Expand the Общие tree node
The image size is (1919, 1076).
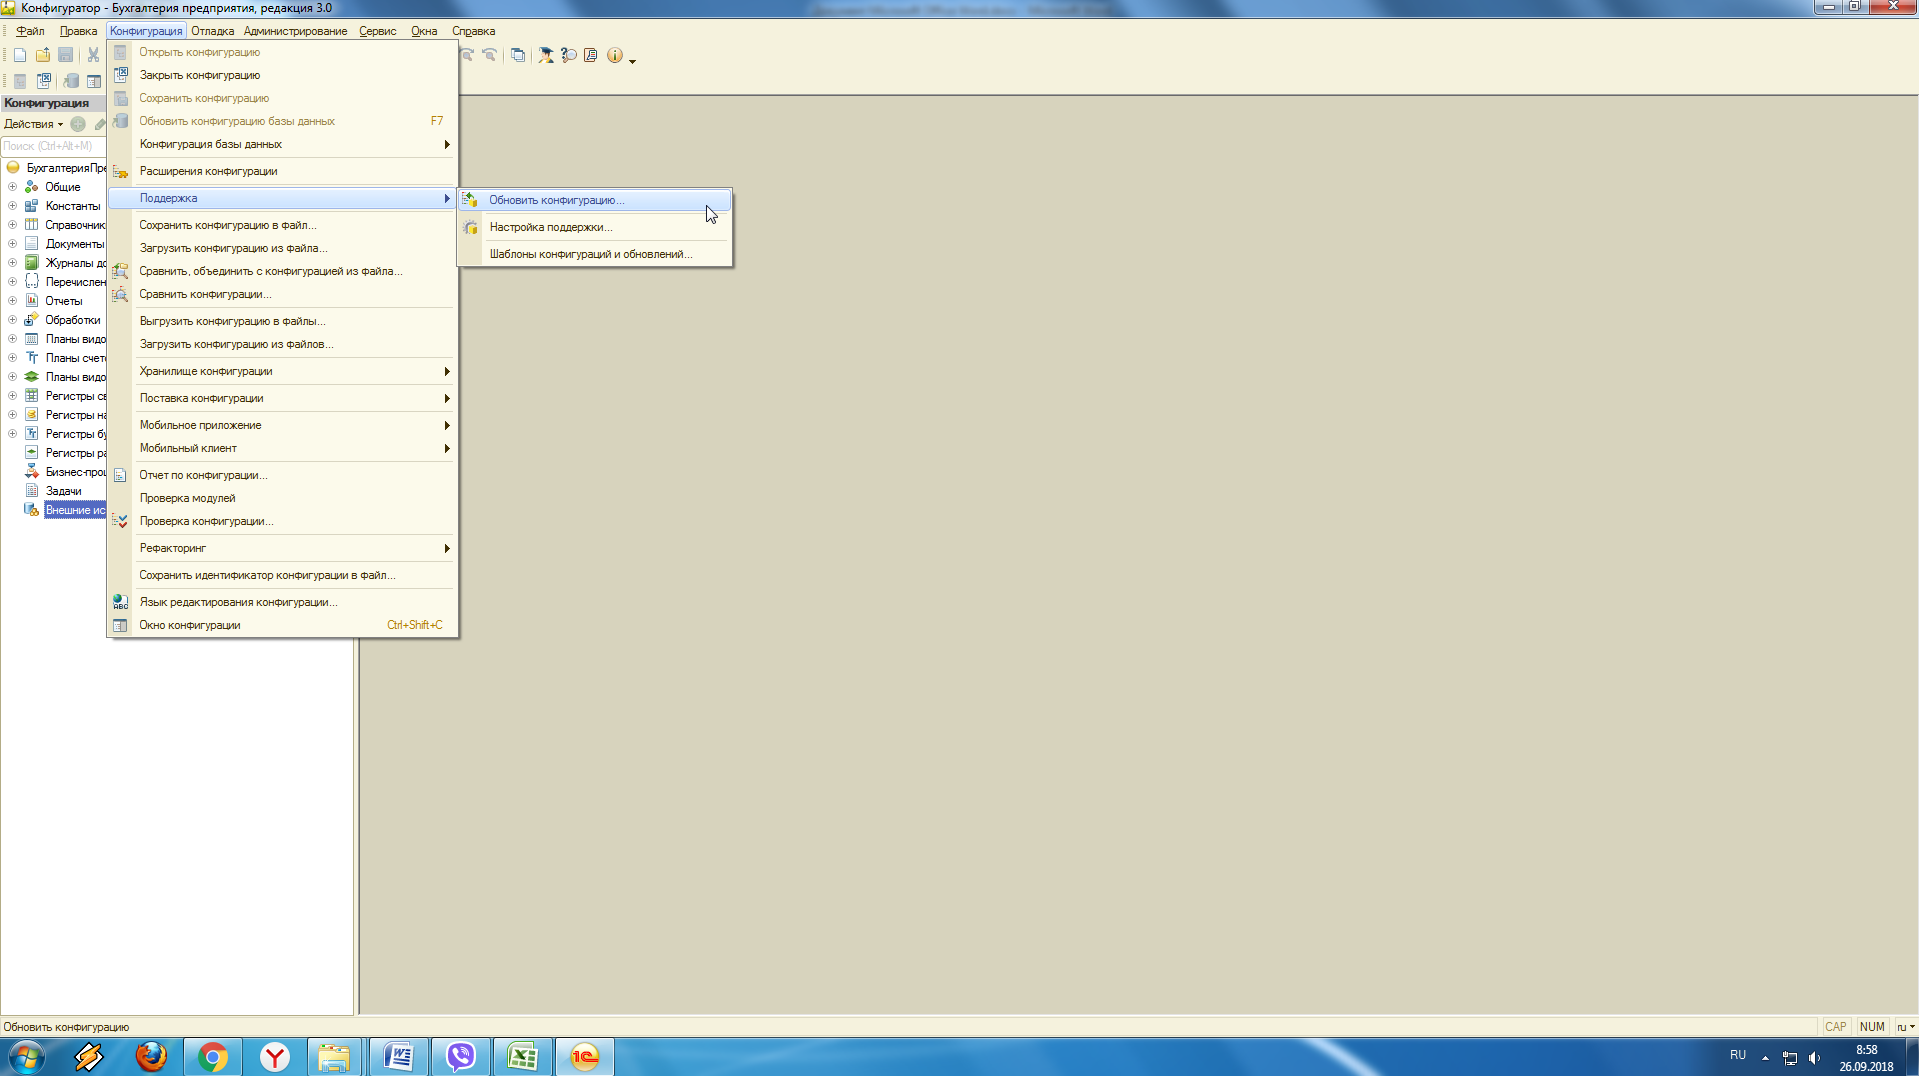click(x=12, y=187)
